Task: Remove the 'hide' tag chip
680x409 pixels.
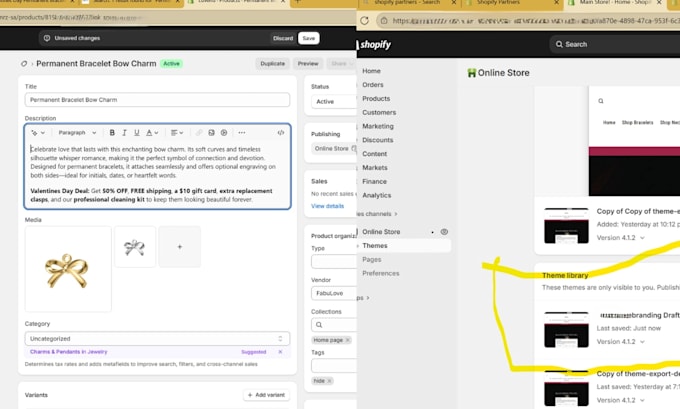Action: click(329, 381)
